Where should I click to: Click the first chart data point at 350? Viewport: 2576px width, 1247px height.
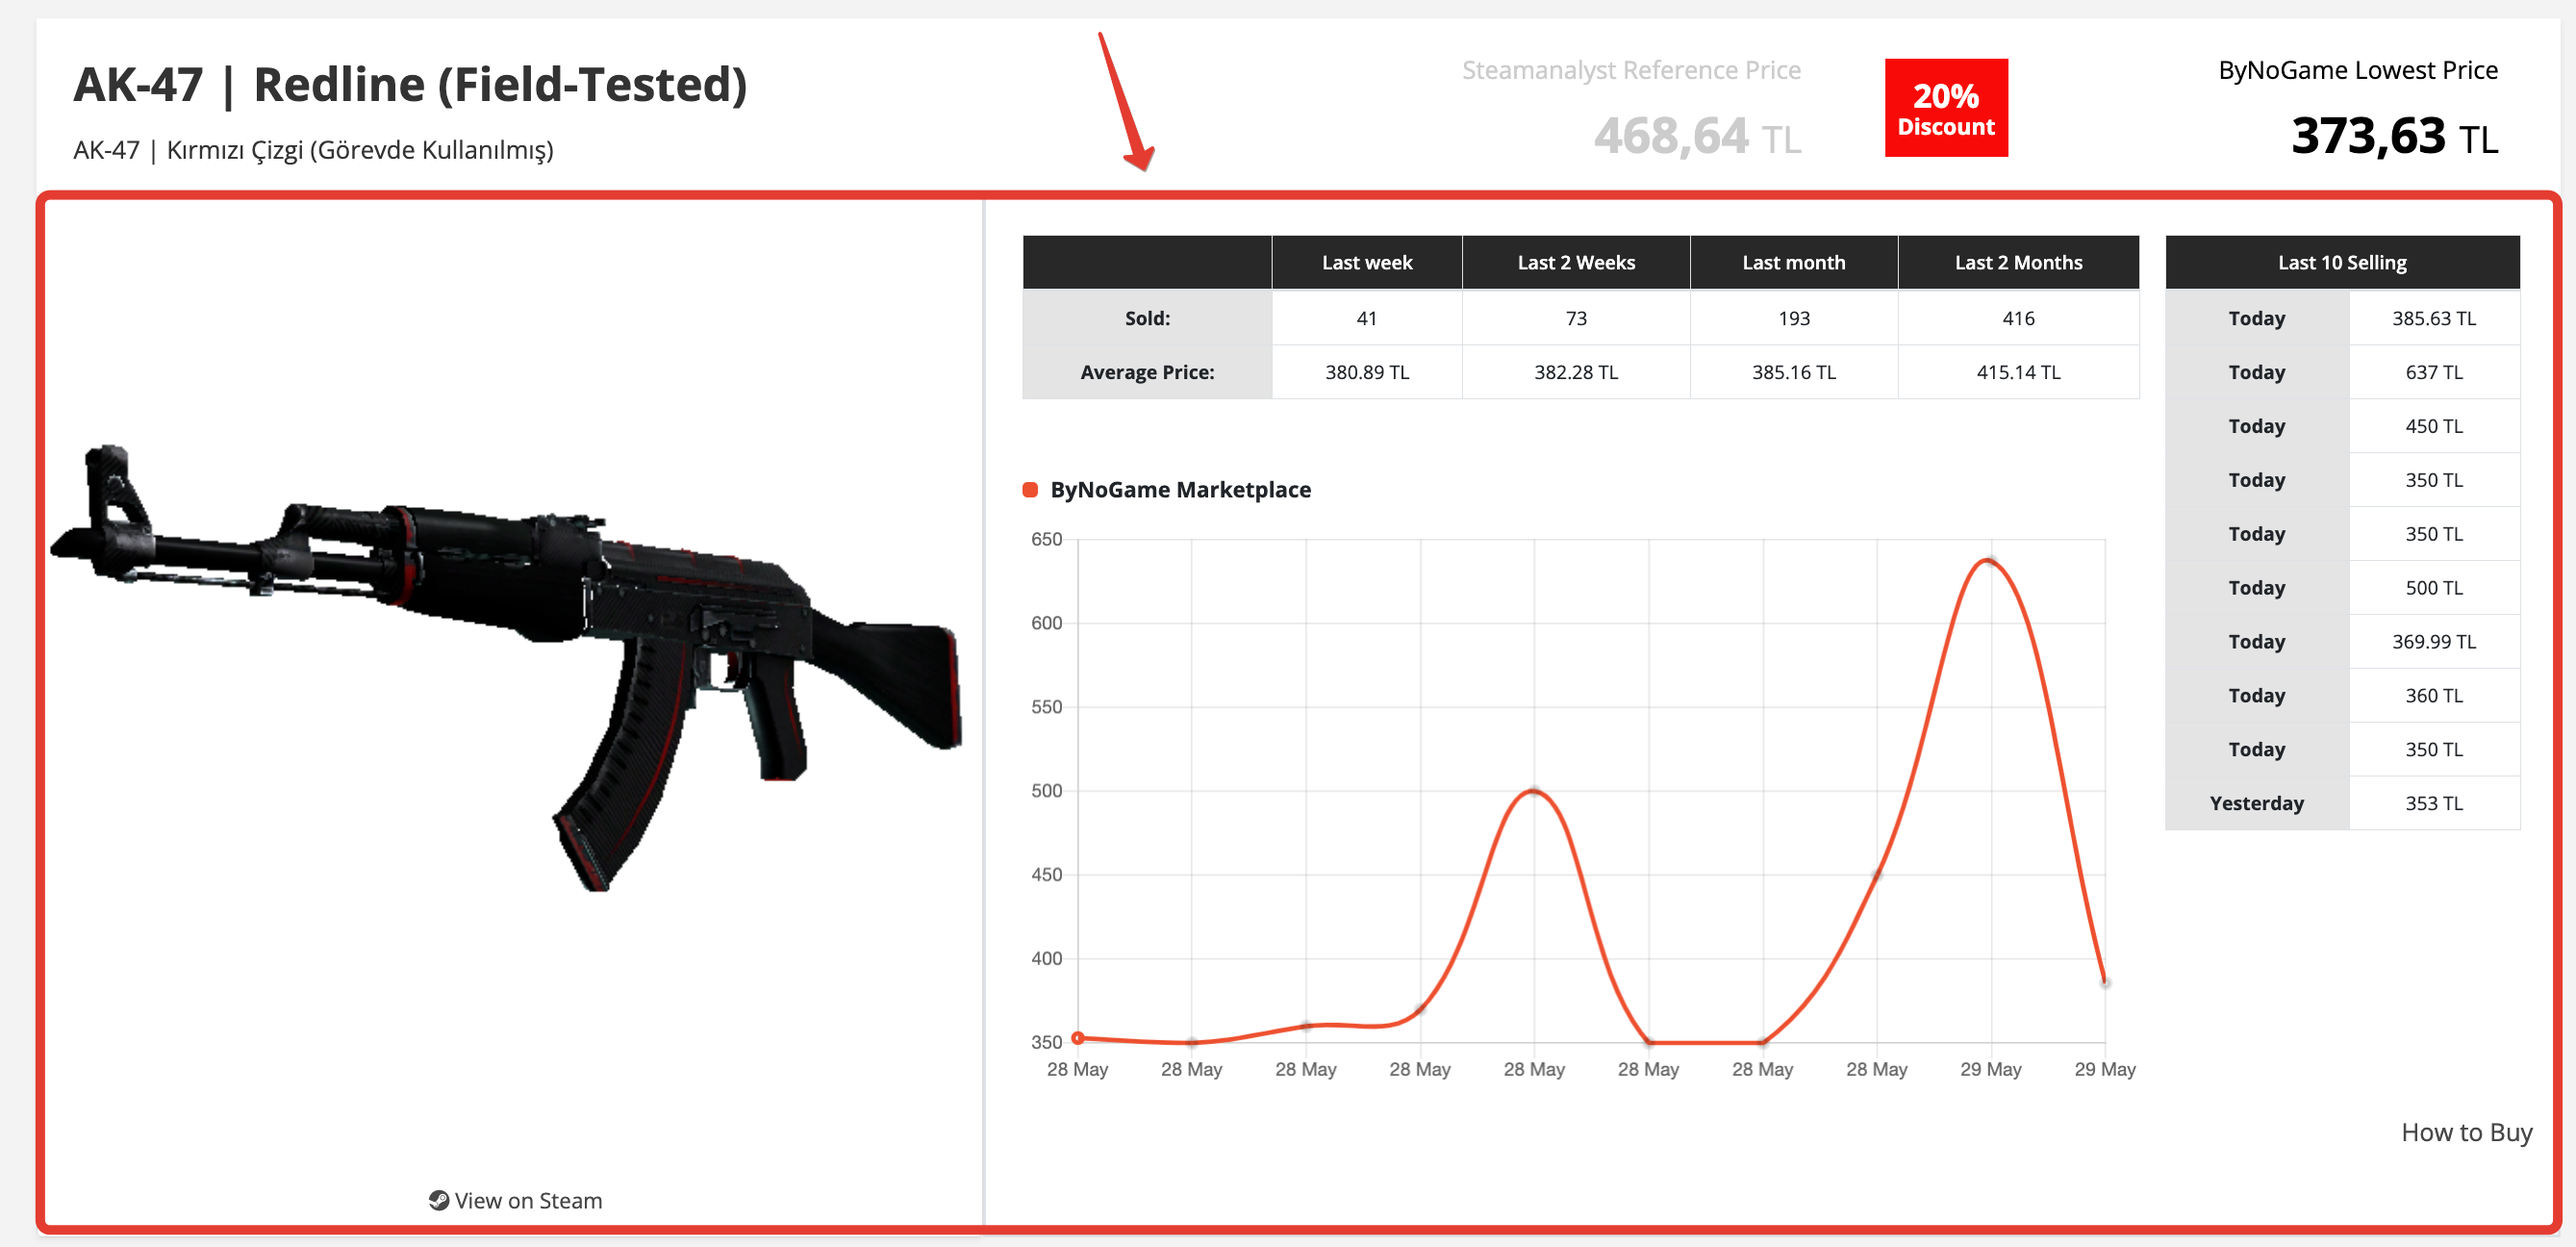point(1078,1038)
